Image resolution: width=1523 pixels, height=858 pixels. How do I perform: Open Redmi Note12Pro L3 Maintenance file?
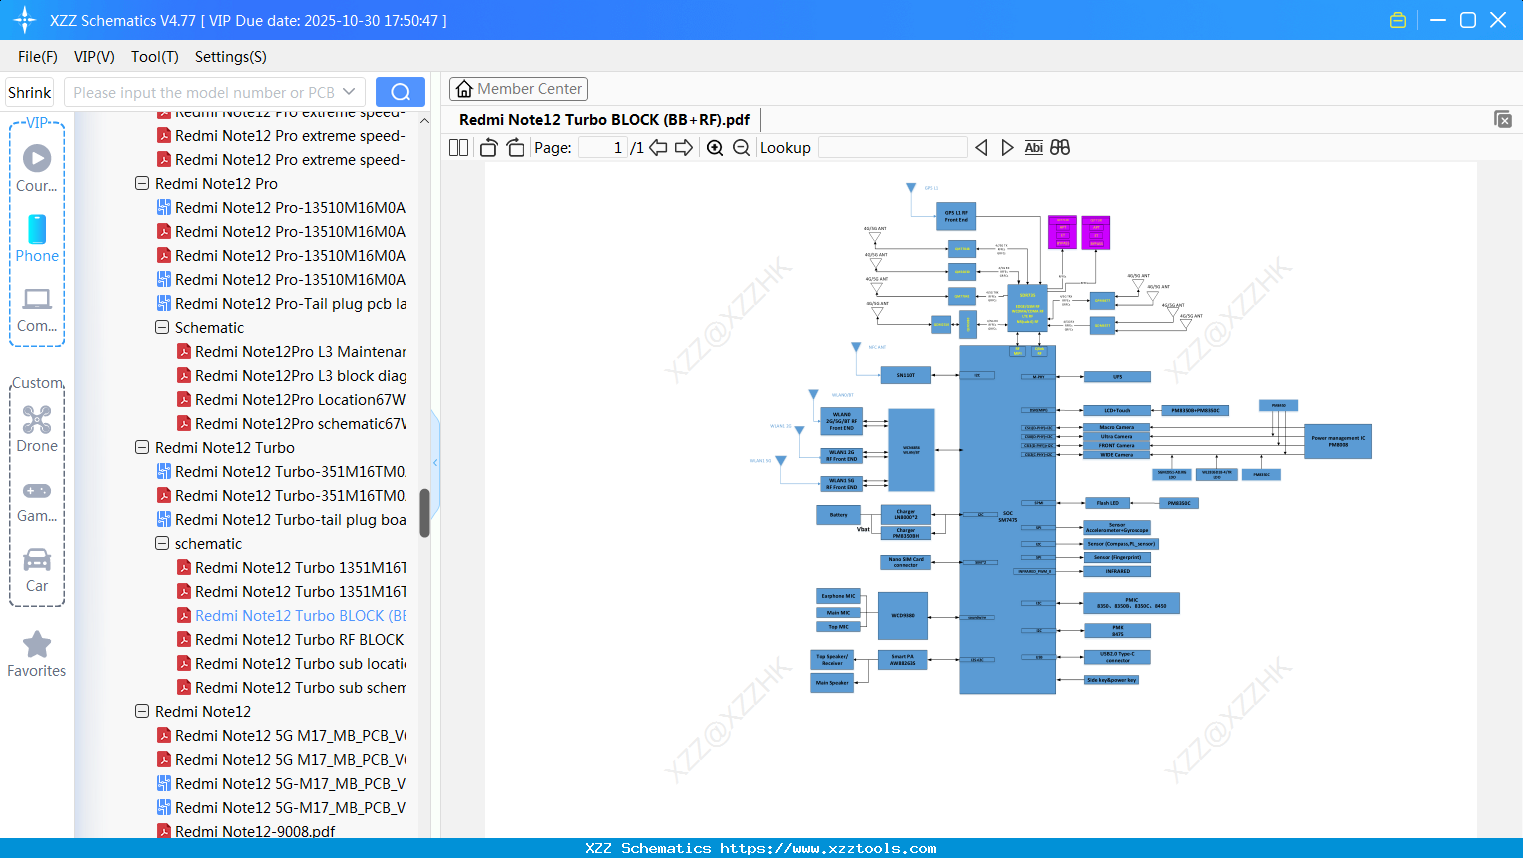click(300, 352)
